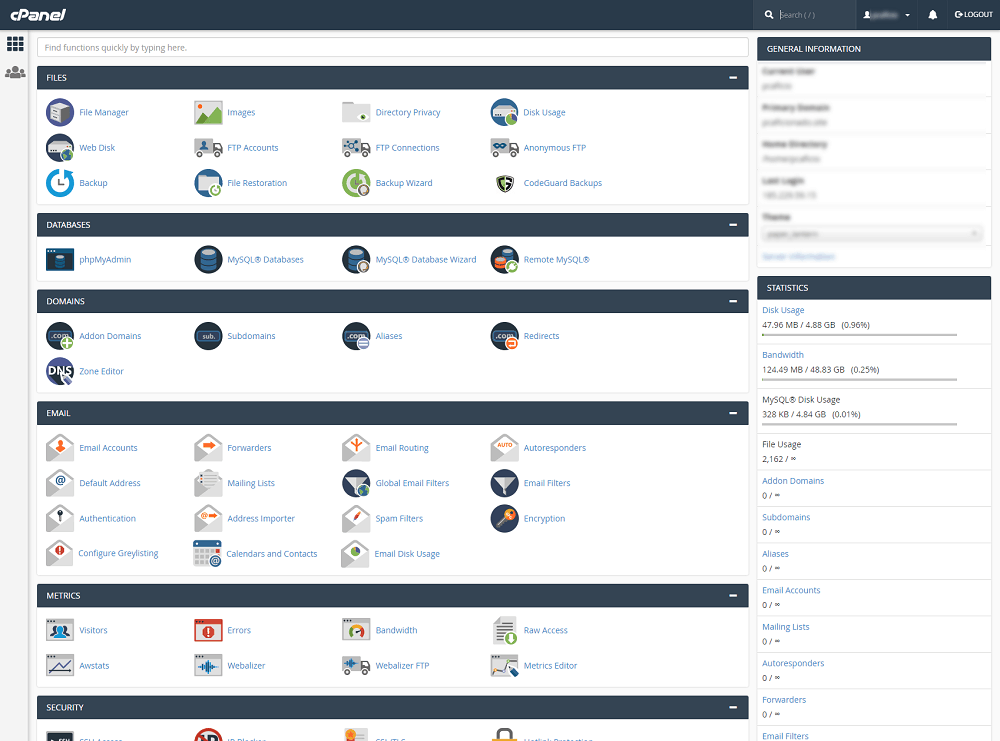Viewport: 1000px width, 741px height.
Task: Open the Email Routing link
Action: coord(402,448)
